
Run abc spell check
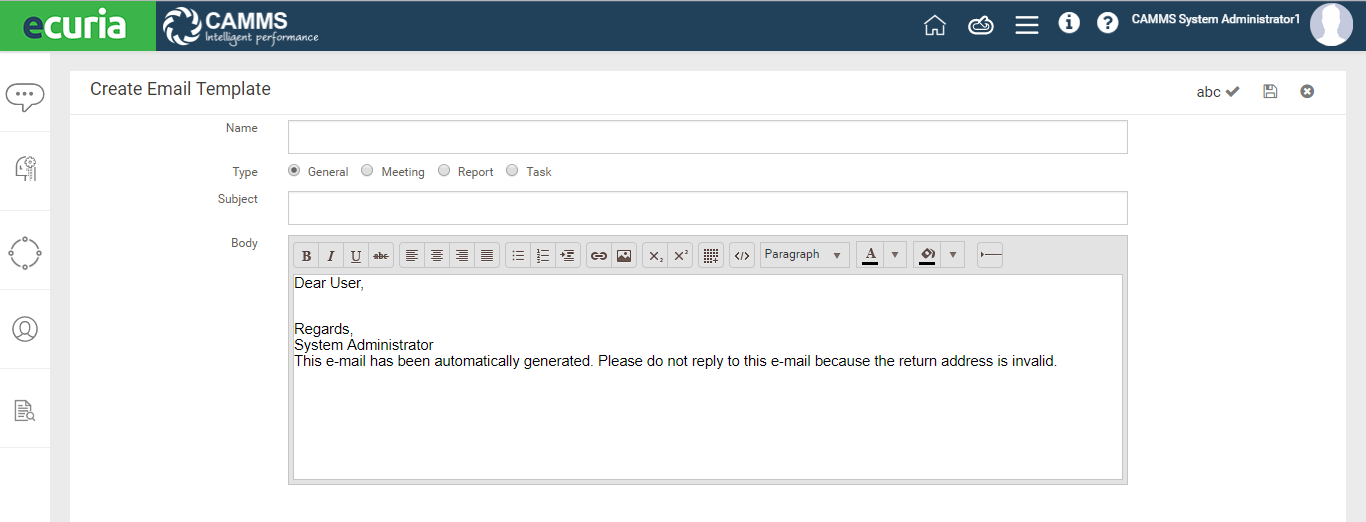coord(1218,92)
